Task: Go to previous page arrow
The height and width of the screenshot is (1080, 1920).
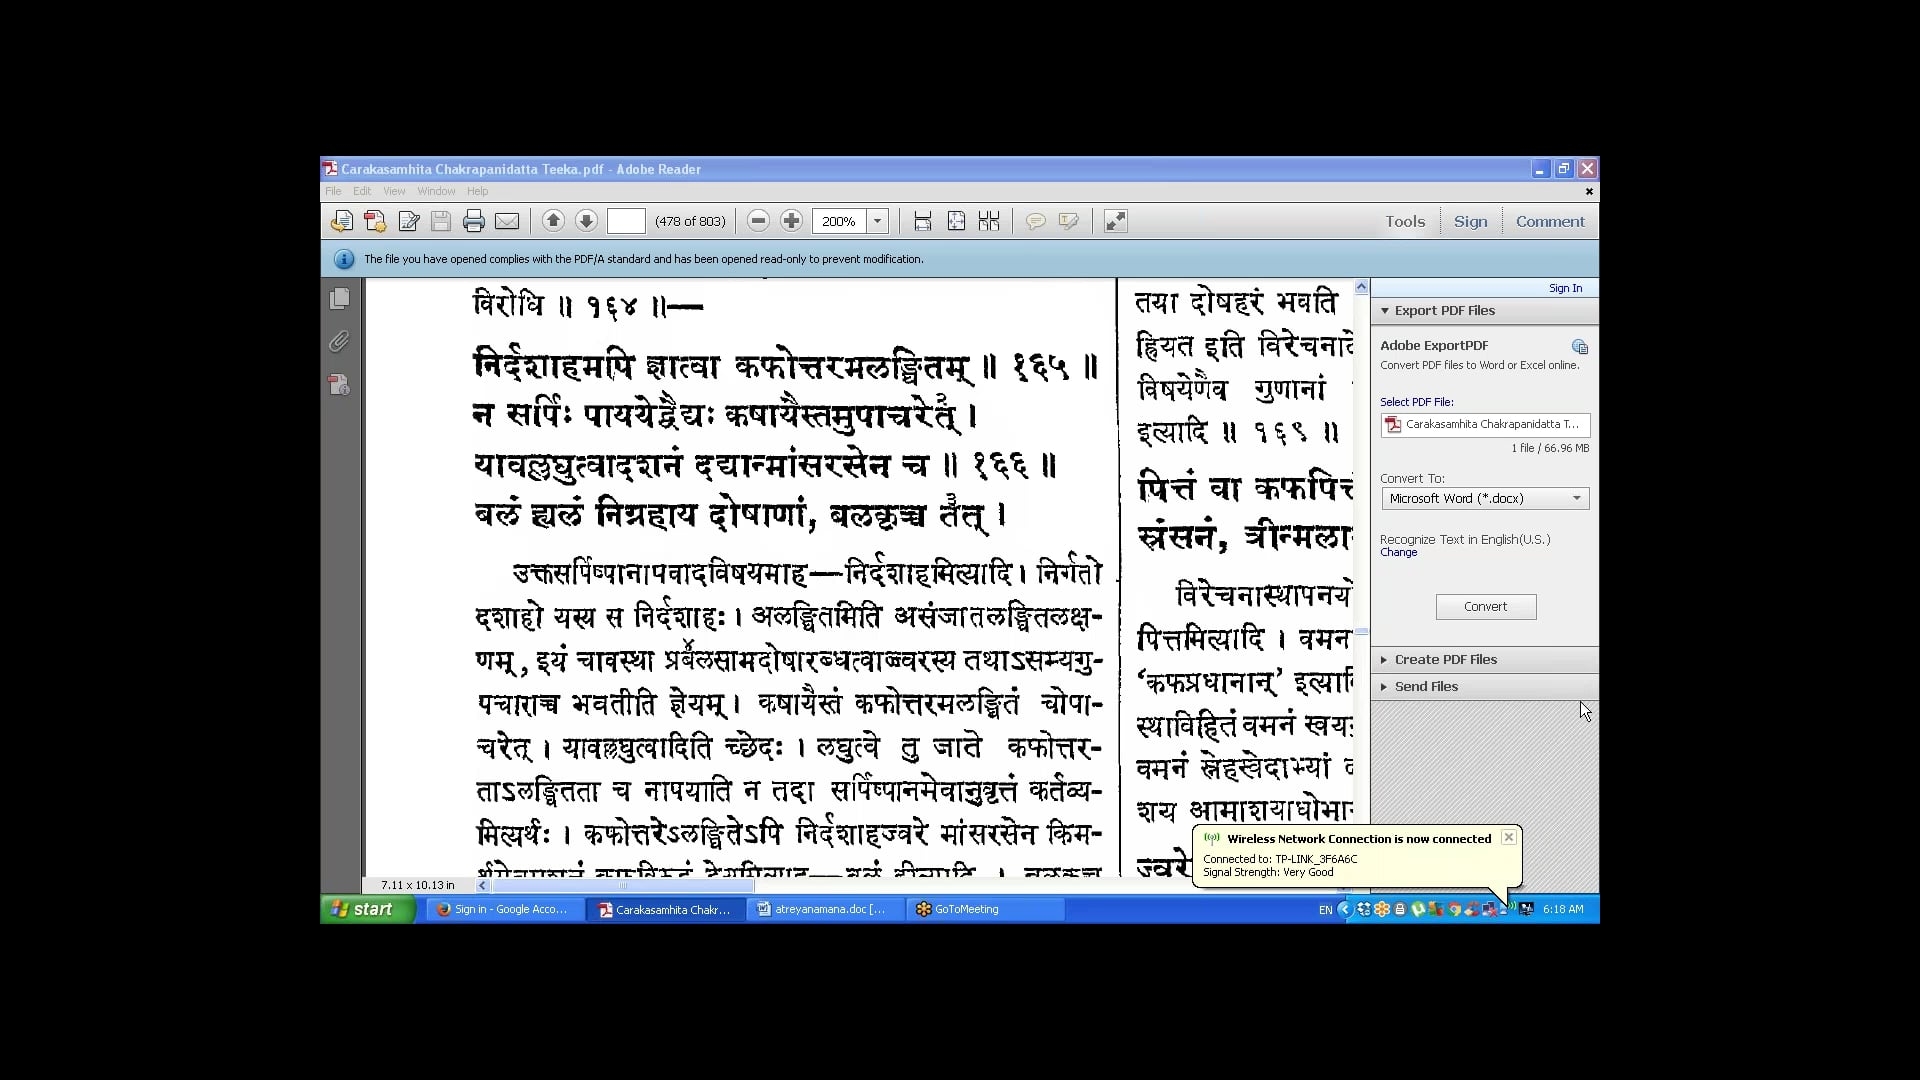Action: click(x=553, y=221)
